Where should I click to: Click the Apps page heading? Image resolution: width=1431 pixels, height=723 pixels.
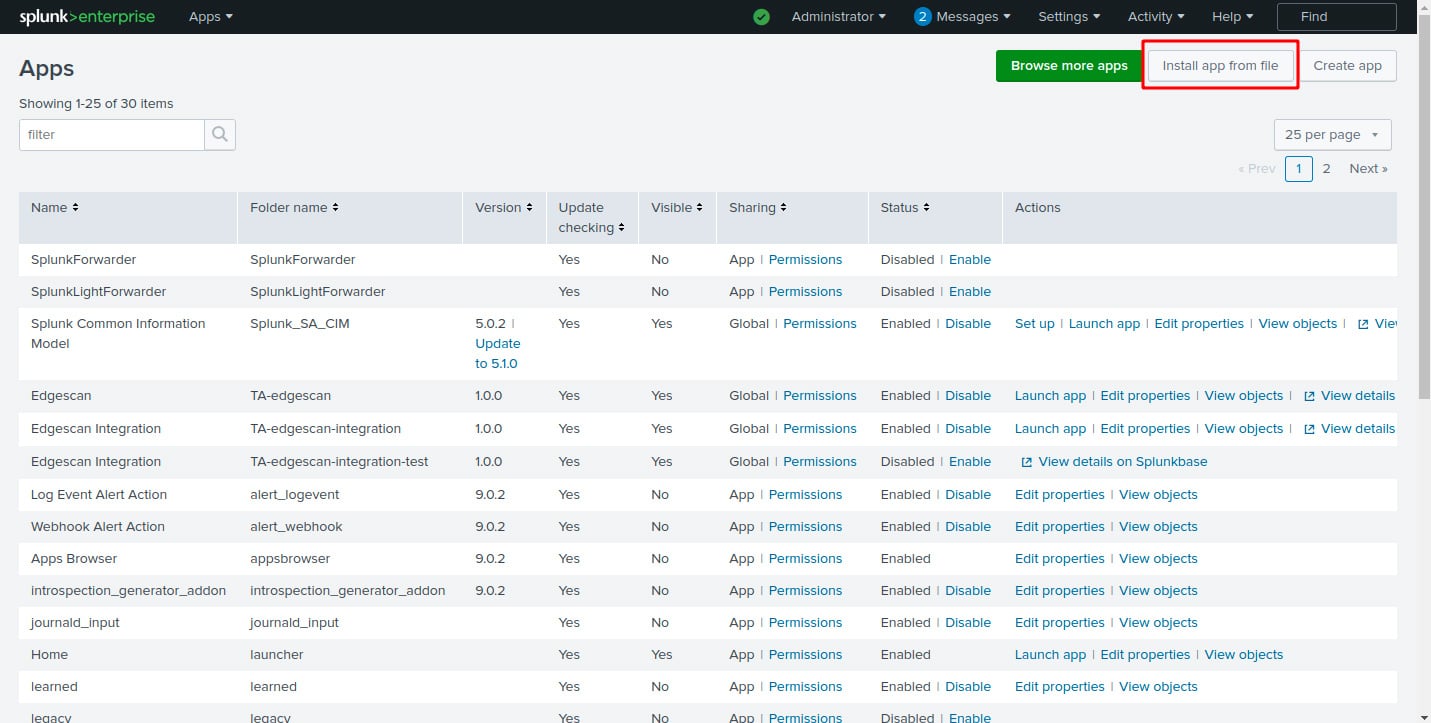[x=47, y=68]
